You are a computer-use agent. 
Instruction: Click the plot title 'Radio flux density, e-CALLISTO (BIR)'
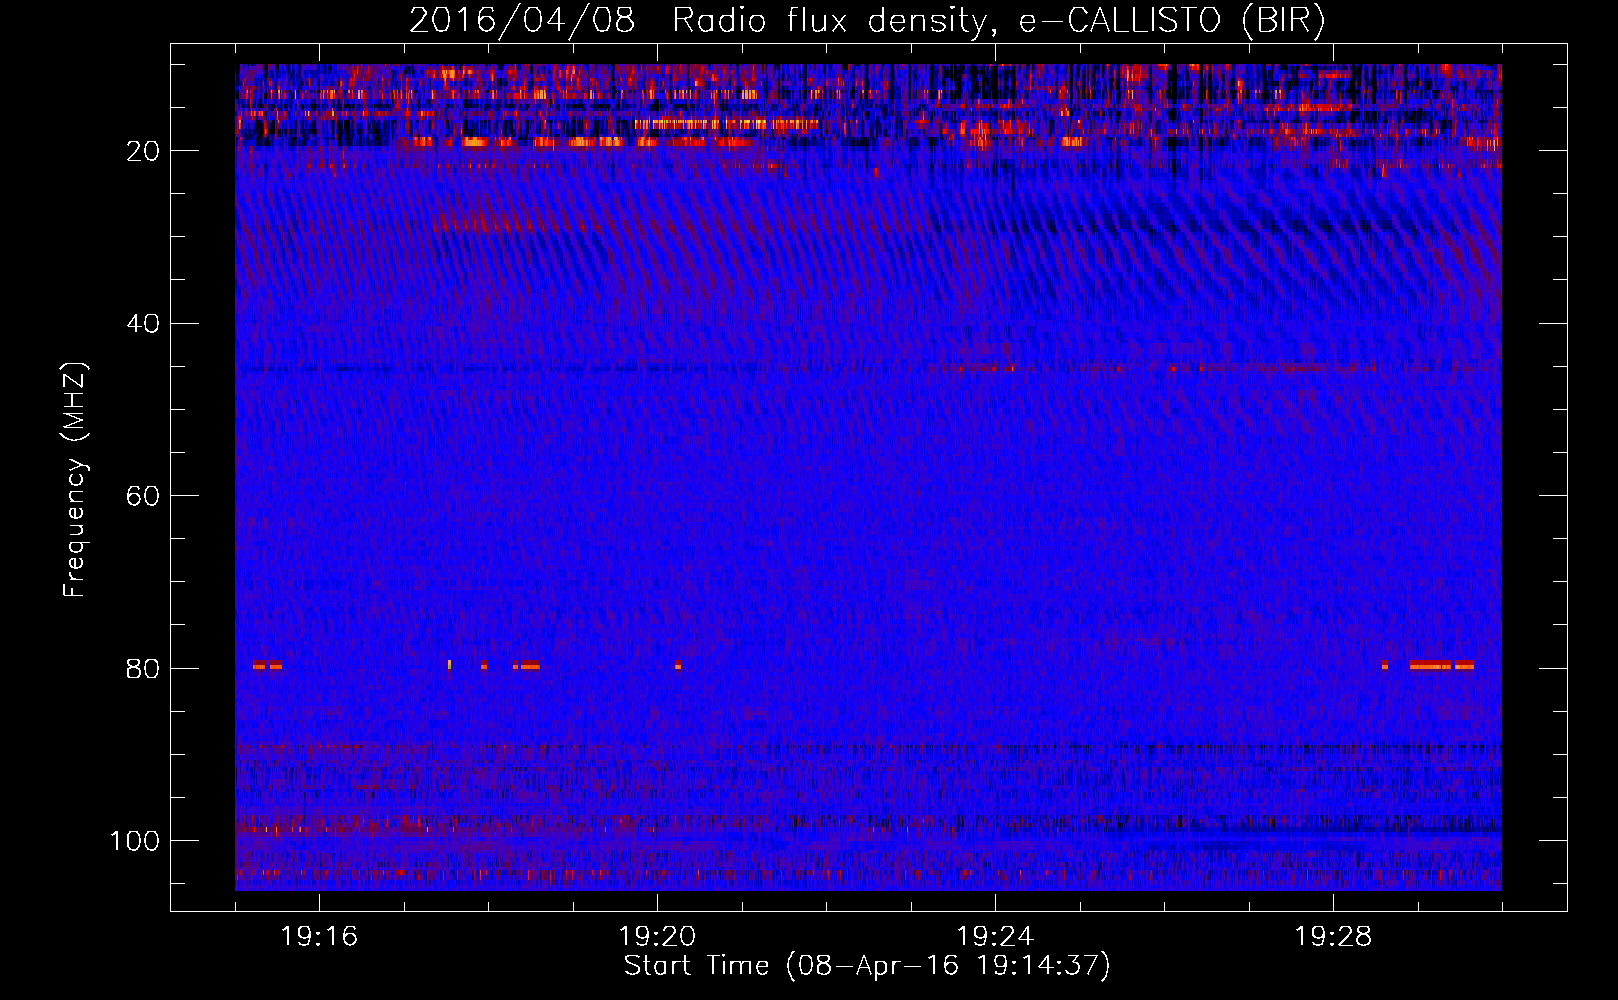point(999,21)
